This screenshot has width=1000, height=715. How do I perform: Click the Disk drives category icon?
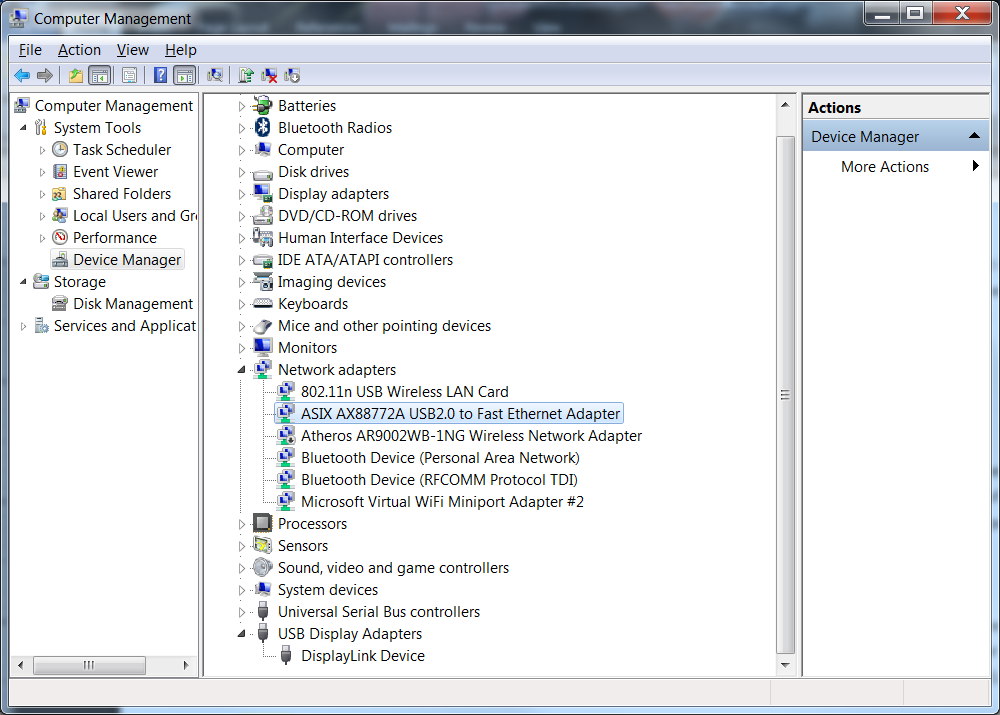click(x=262, y=173)
